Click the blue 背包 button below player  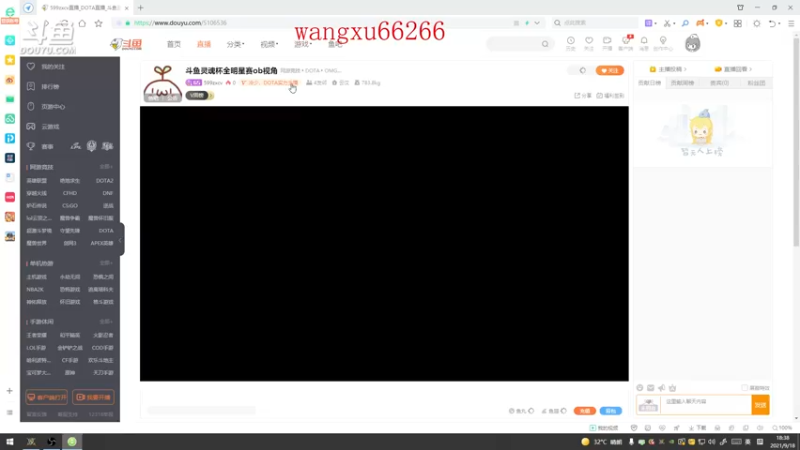(611, 411)
